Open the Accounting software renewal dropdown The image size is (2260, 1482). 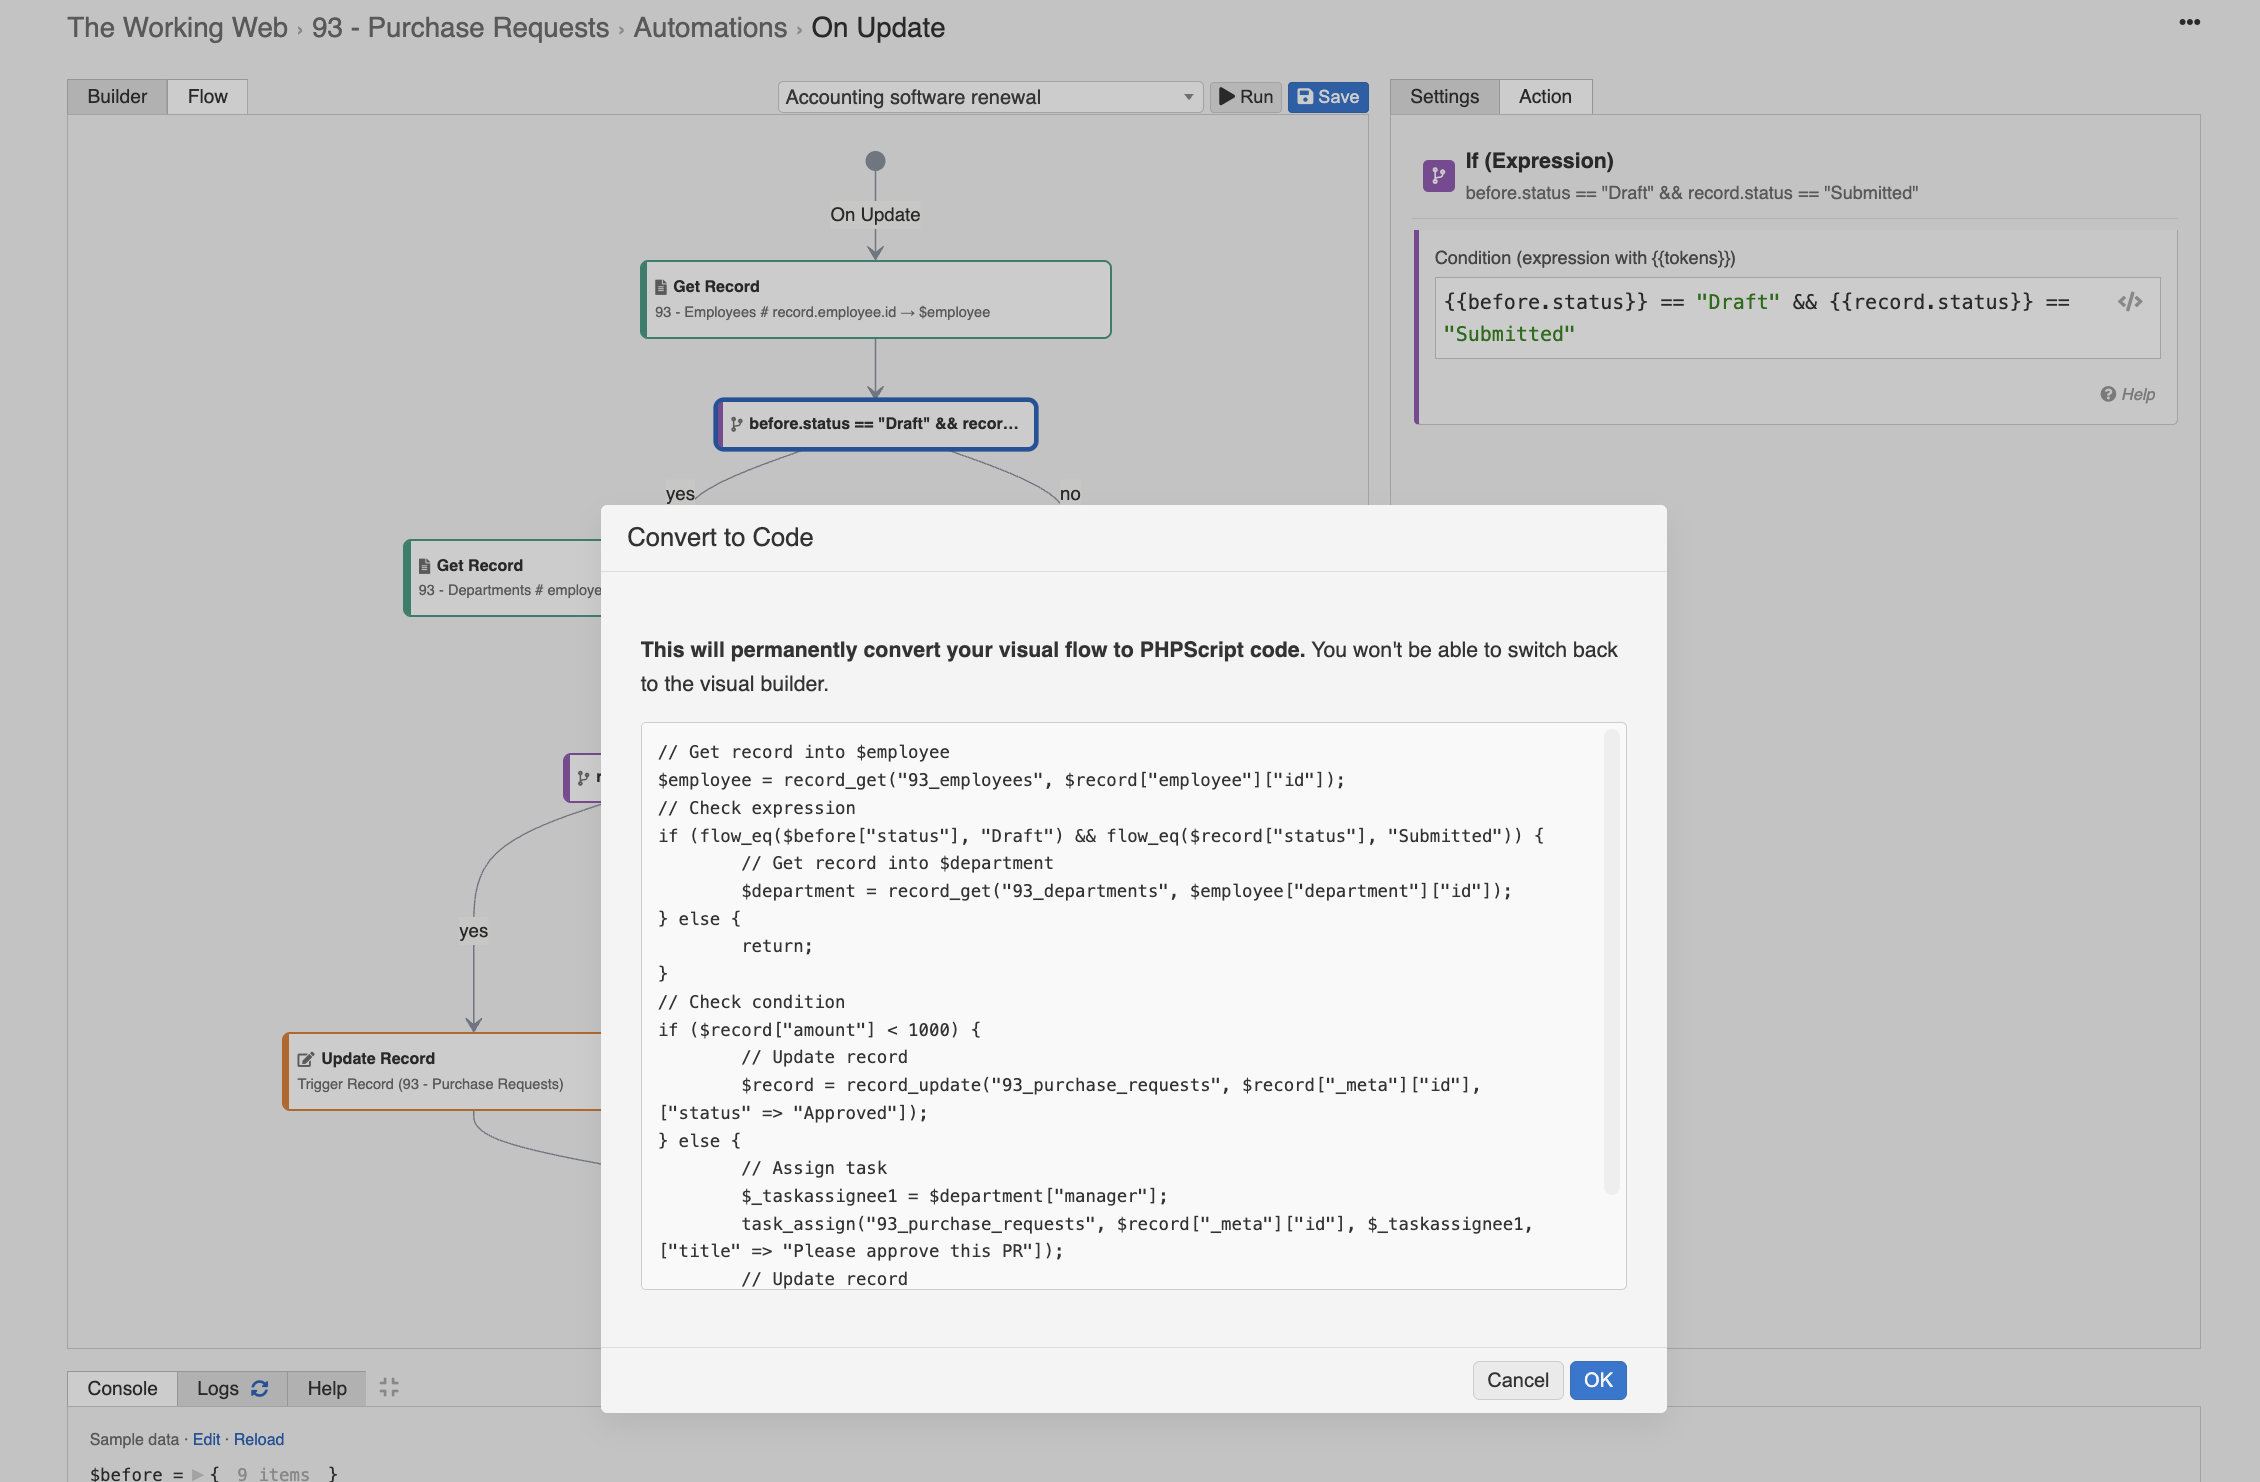(x=990, y=97)
